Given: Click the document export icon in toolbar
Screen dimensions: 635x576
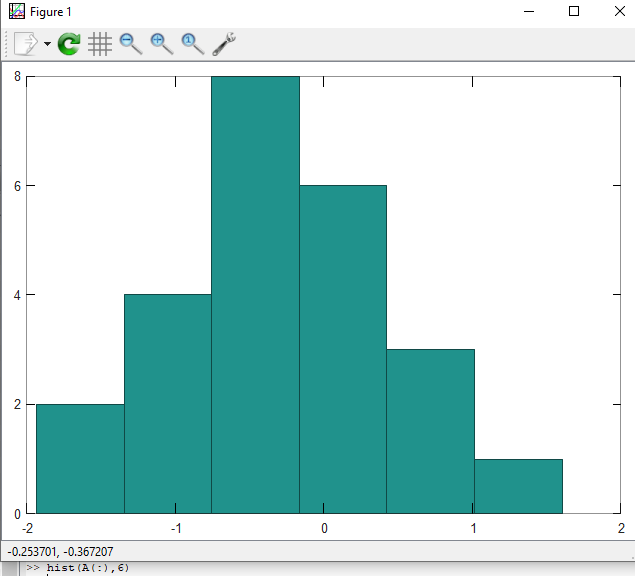Looking at the screenshot, I should 26,44.
